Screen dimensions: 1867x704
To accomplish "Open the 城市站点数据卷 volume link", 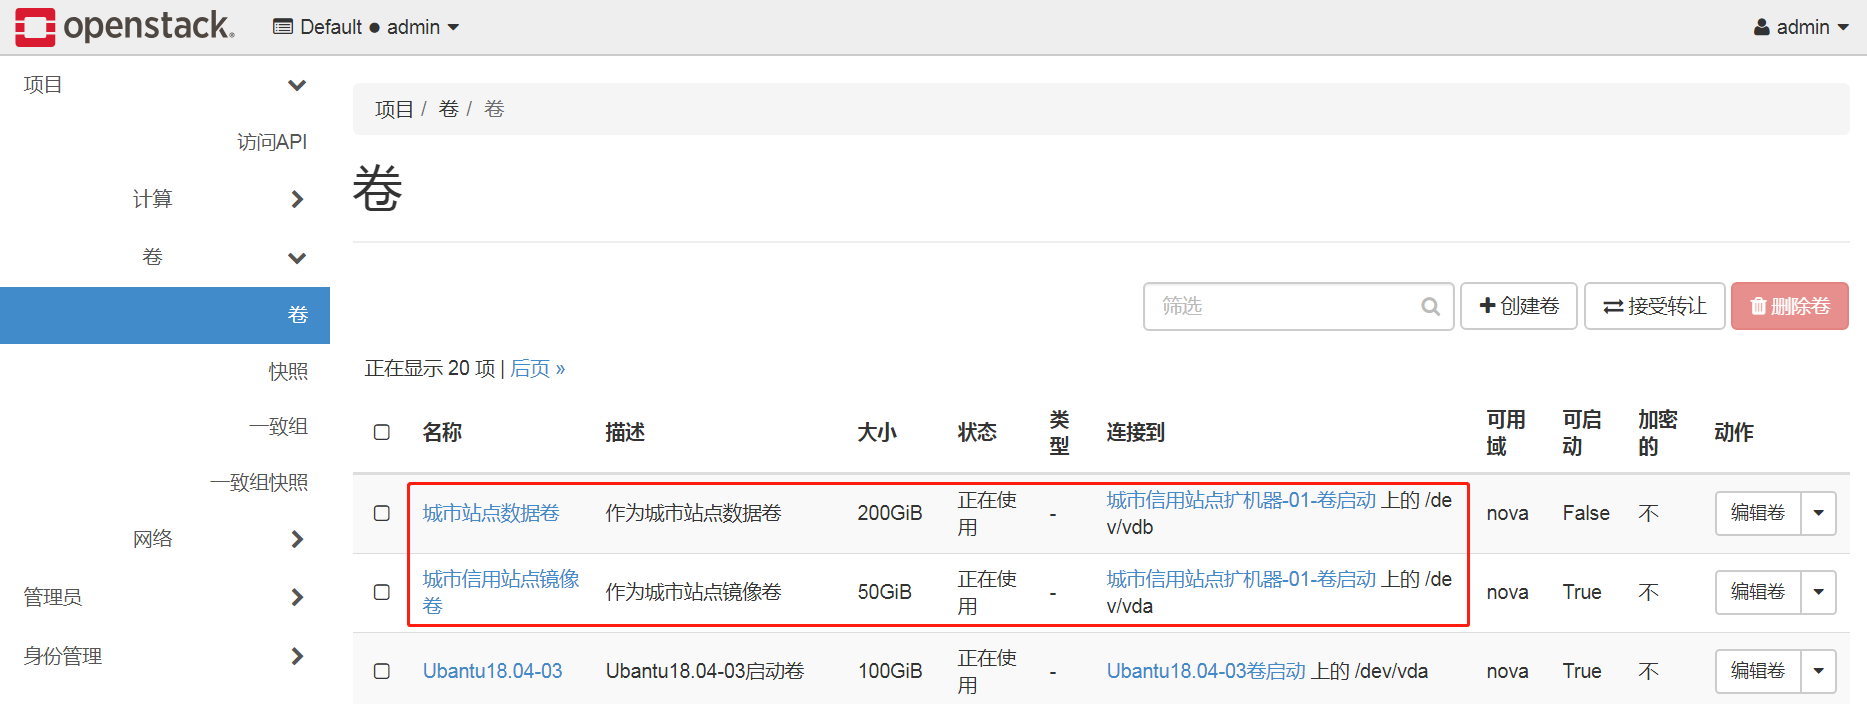I will (x=491, y=513).
